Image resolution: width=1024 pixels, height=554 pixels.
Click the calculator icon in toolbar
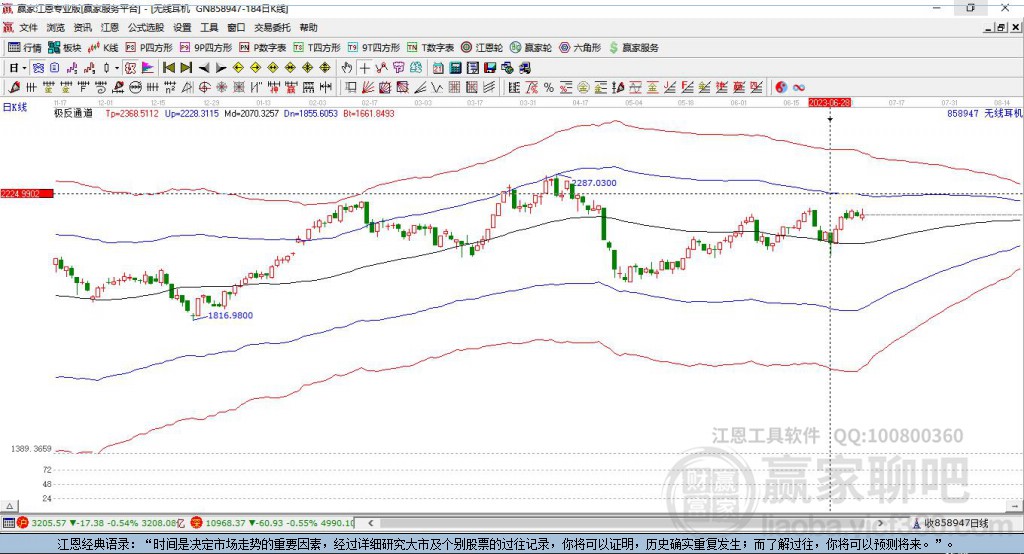[x=455, y=68]
